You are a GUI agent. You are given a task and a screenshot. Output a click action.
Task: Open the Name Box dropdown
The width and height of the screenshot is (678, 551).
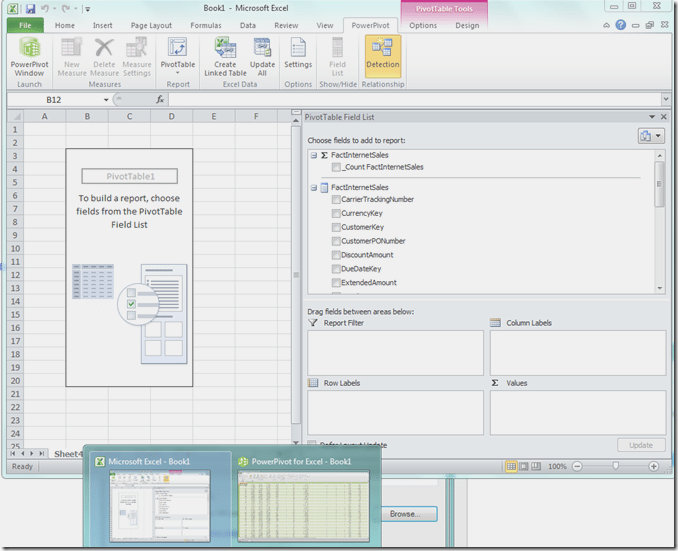[106, 100]
